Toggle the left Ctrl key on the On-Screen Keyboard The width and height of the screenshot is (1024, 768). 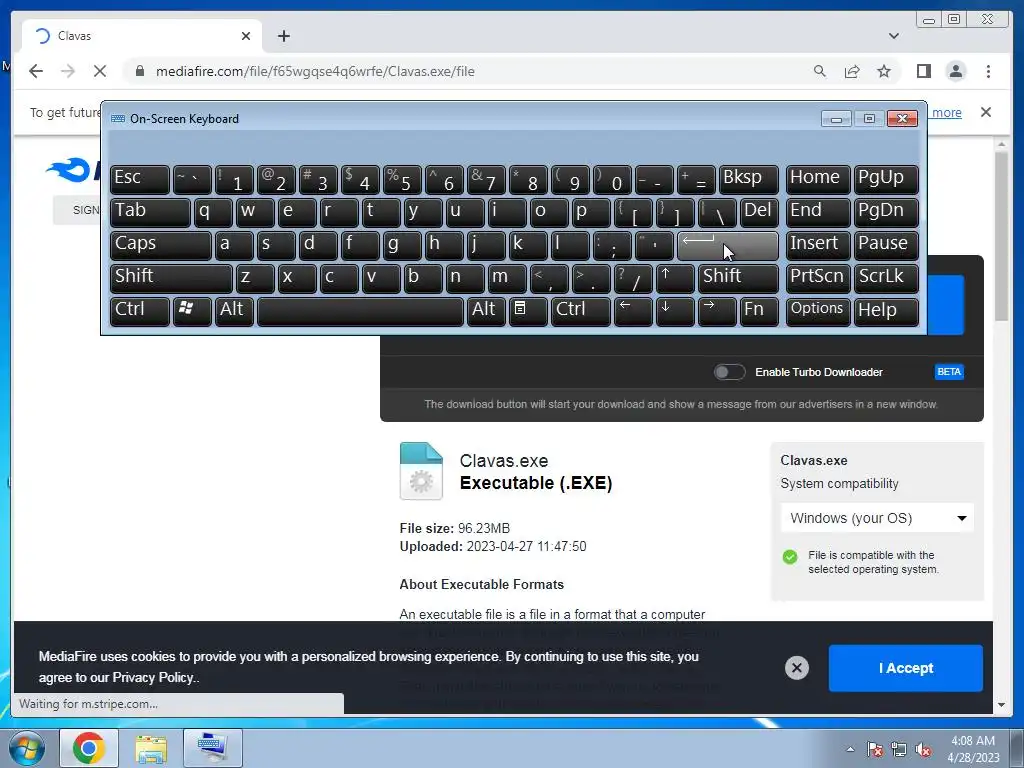pyautogui.click(x=140, y=311)
